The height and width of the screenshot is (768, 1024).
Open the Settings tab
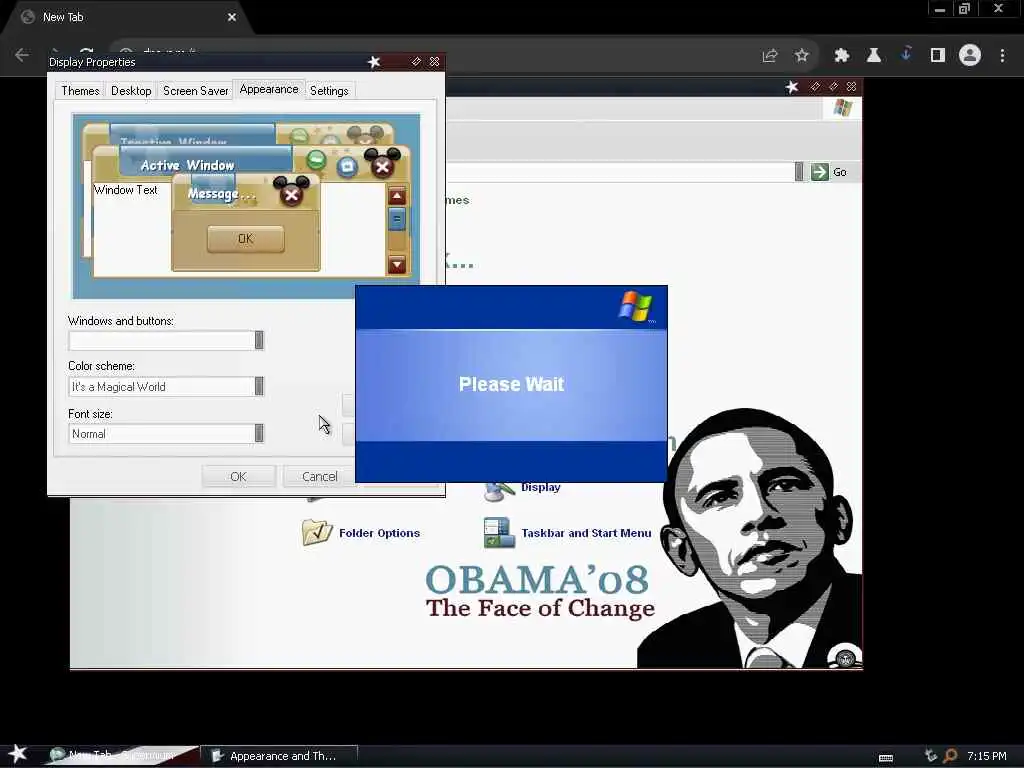pos(329,91)
